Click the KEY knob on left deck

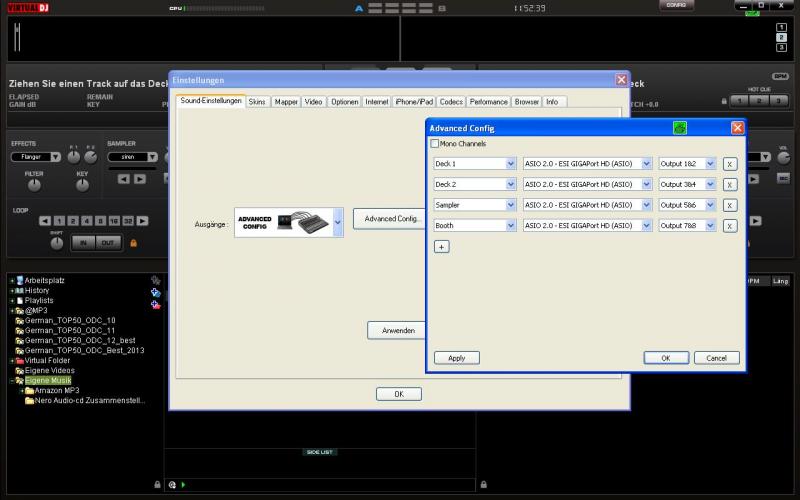[82, 186]
